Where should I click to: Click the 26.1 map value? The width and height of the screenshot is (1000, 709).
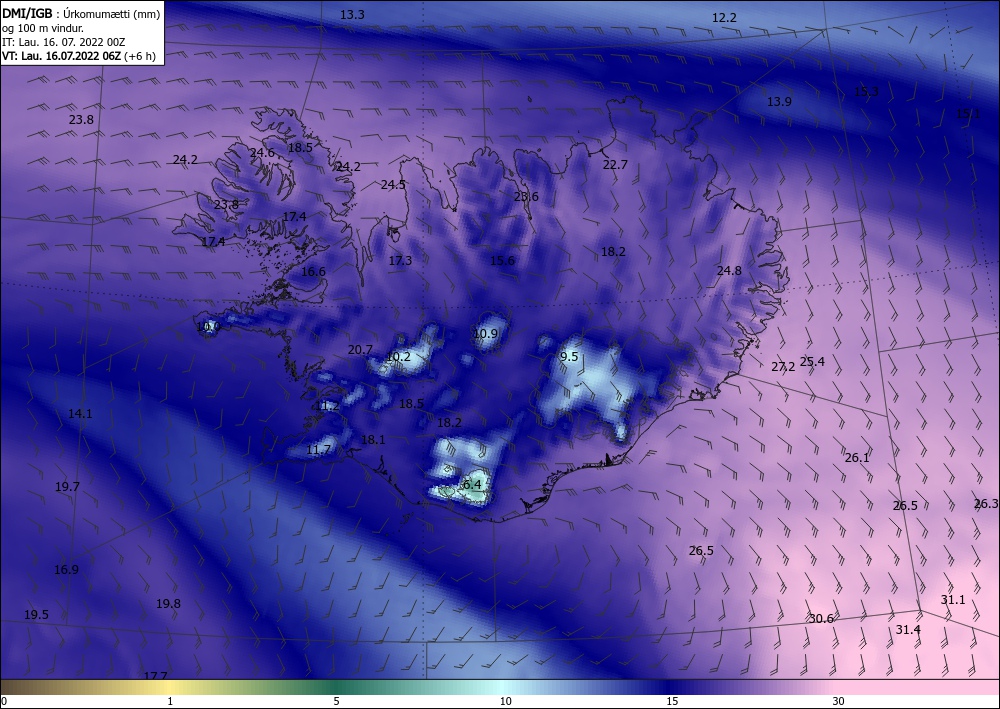(857, 458)
